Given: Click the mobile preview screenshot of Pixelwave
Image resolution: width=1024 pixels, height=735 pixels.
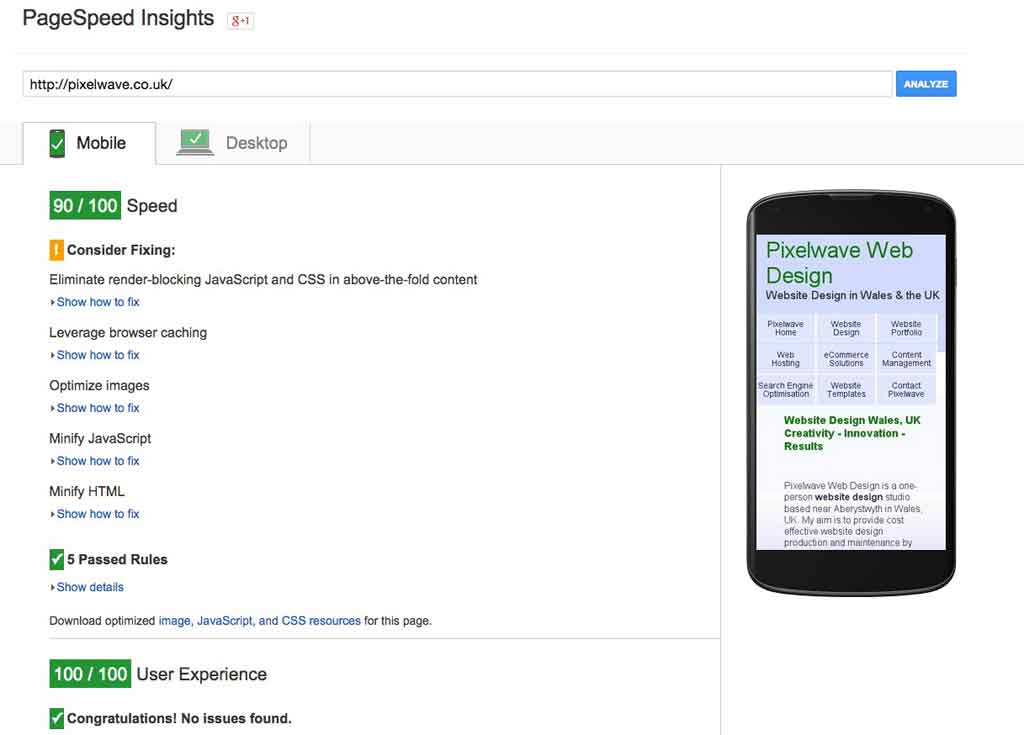Looking at the screenshot, I should (x=851, y=392).
